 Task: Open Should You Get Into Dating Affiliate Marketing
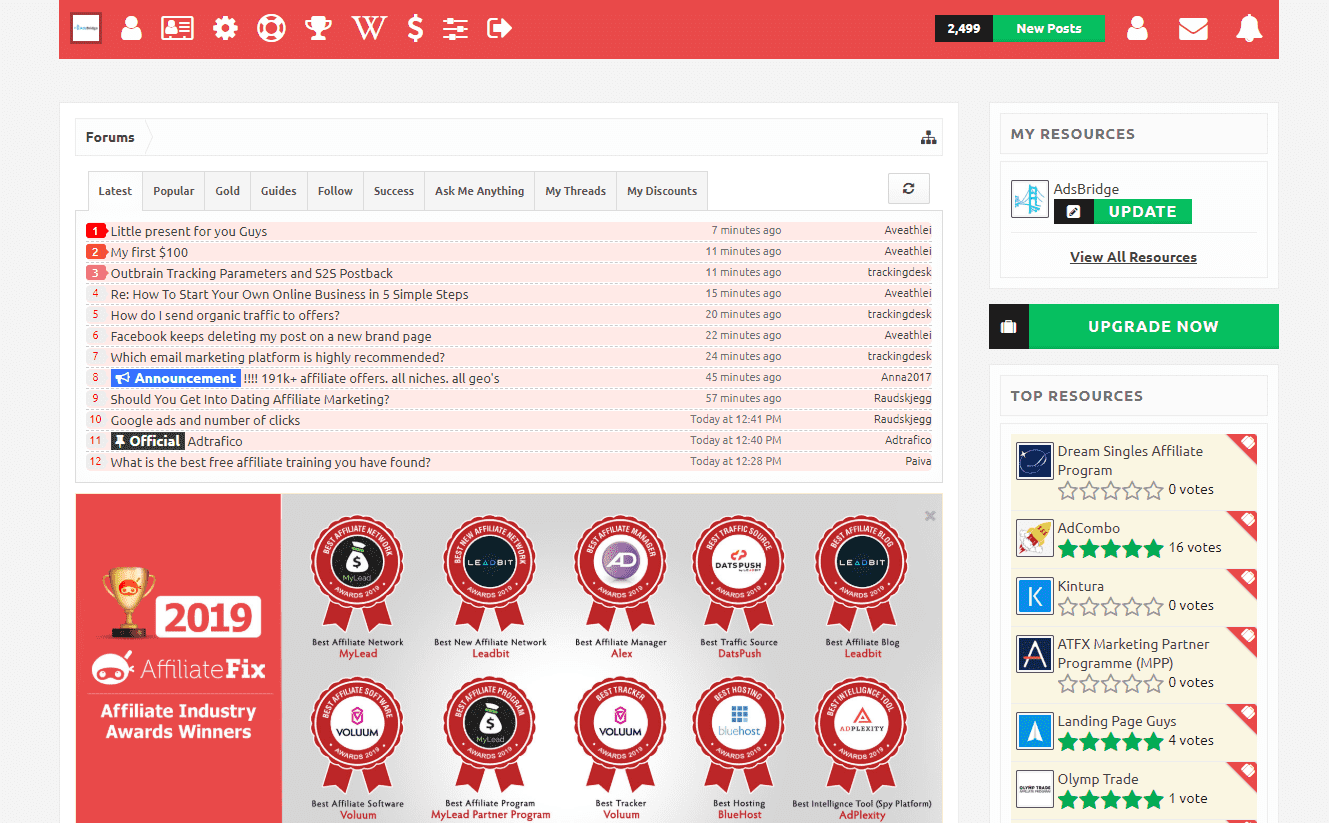[x=250, y=399]
